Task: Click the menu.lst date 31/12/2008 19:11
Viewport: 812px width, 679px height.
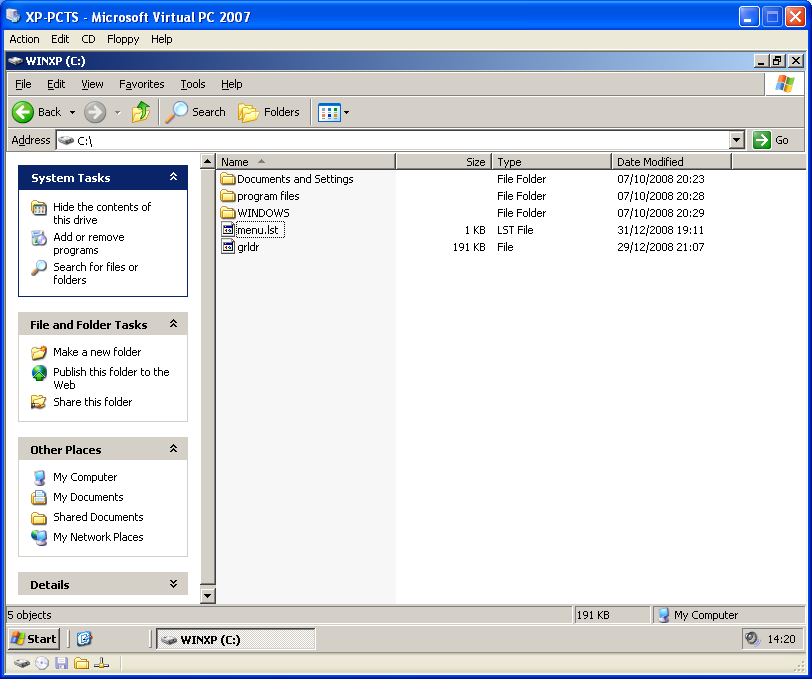Action: (660, 230)
